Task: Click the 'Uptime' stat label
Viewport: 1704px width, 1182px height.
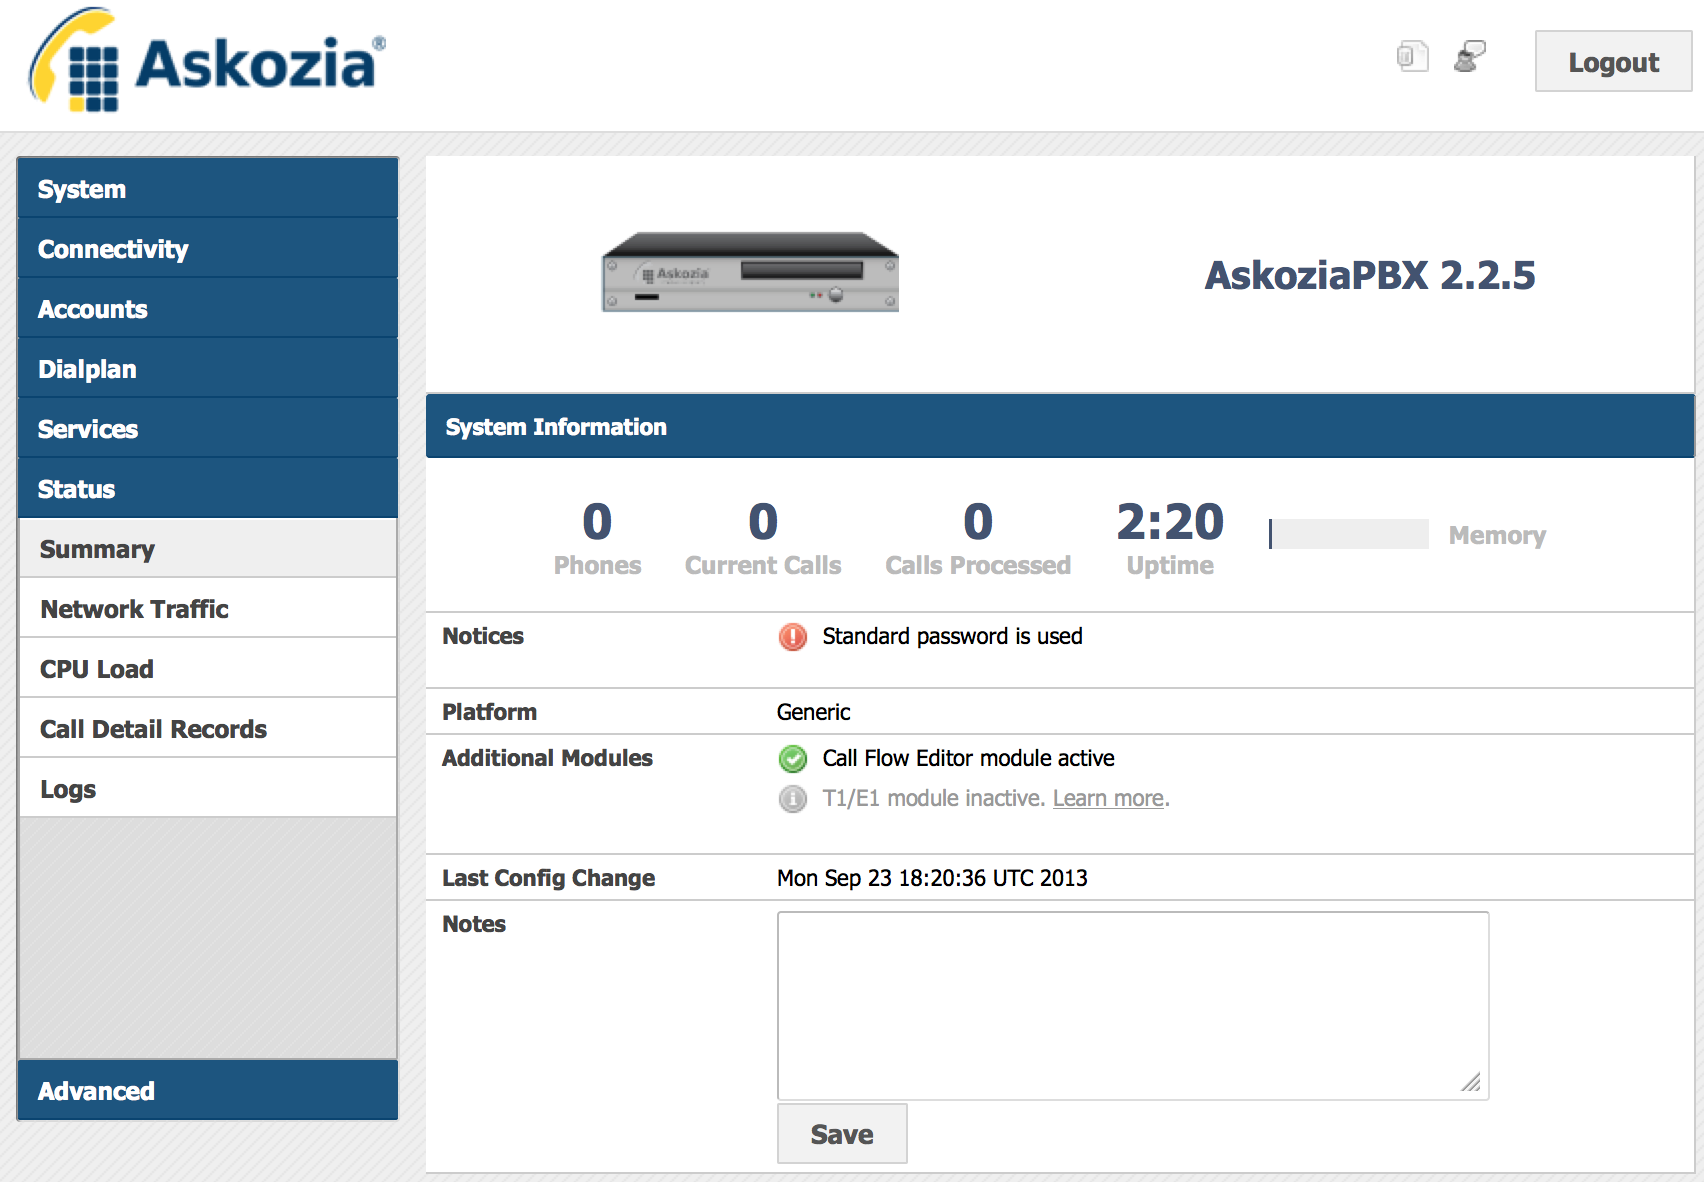Action: pos(1170,565)
